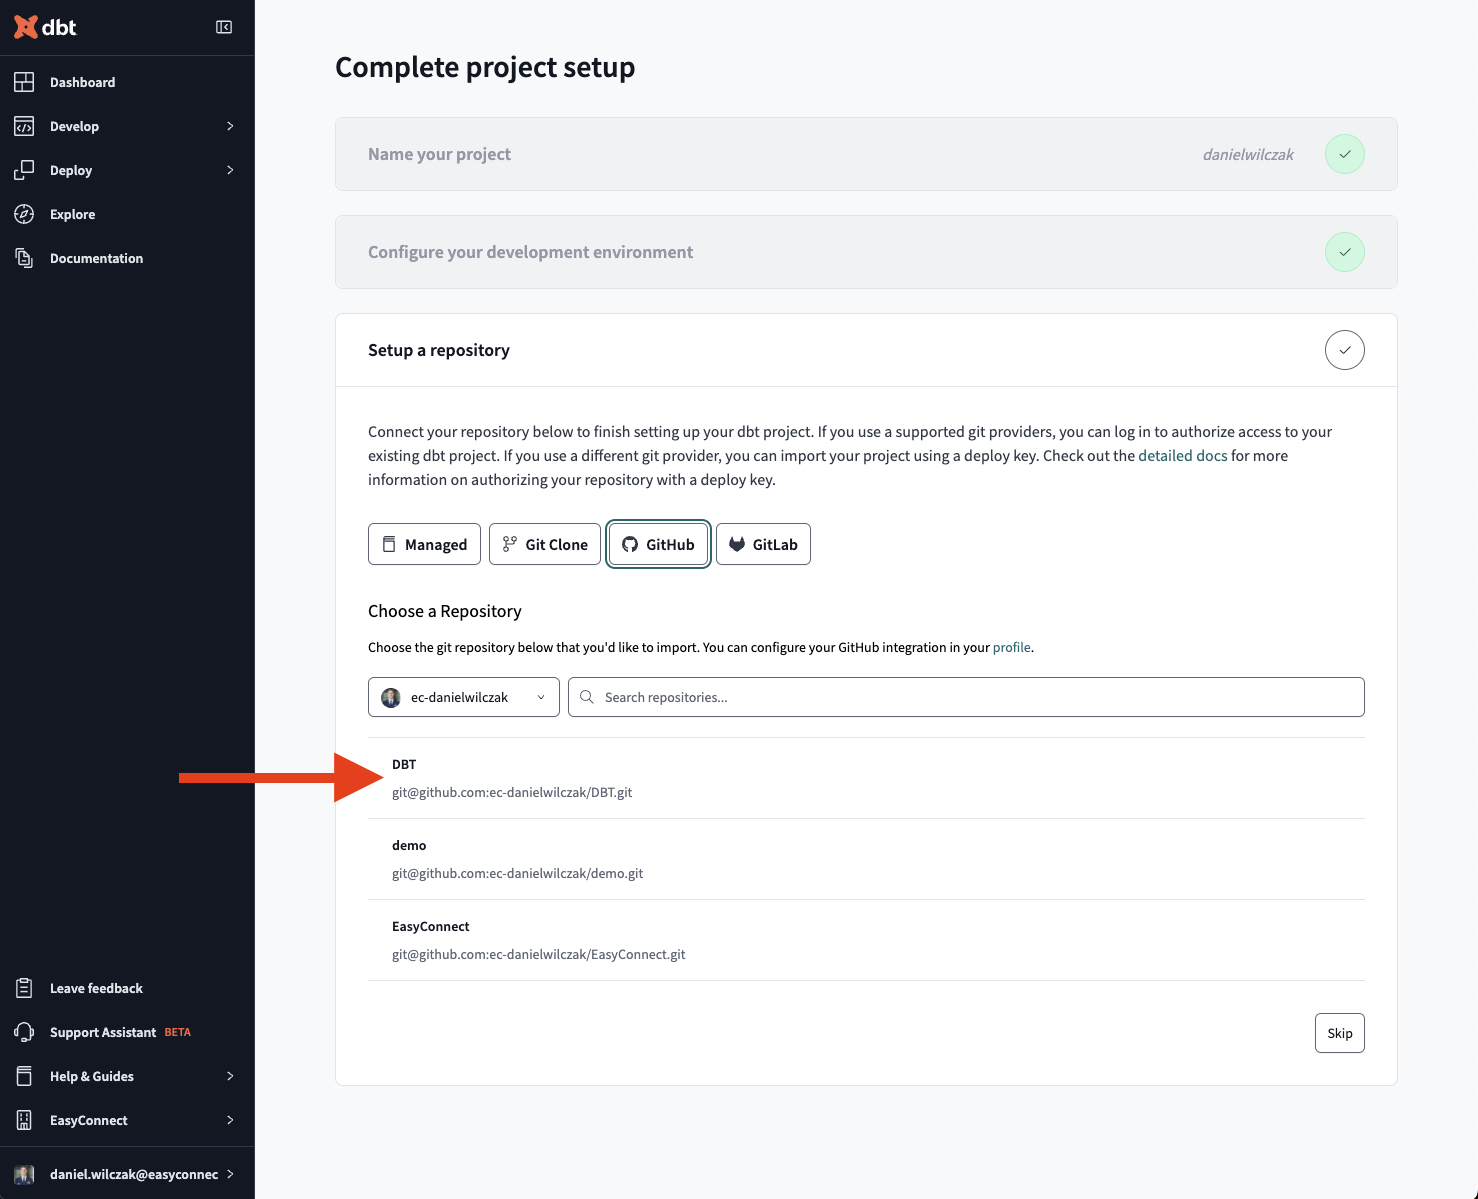Click git@github.com:ec-danielwilczak/EasyConnect.git URL text
The width and height of the screenshot is (1478, 1199).
pos(538,954)
